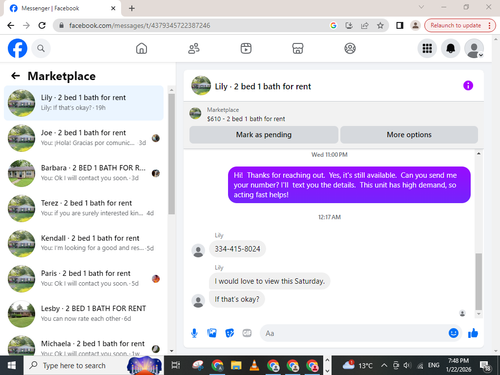This screenshot has height=375, width=500.
Task: Open the Google icon in the address bar
Action: point(333,25)
